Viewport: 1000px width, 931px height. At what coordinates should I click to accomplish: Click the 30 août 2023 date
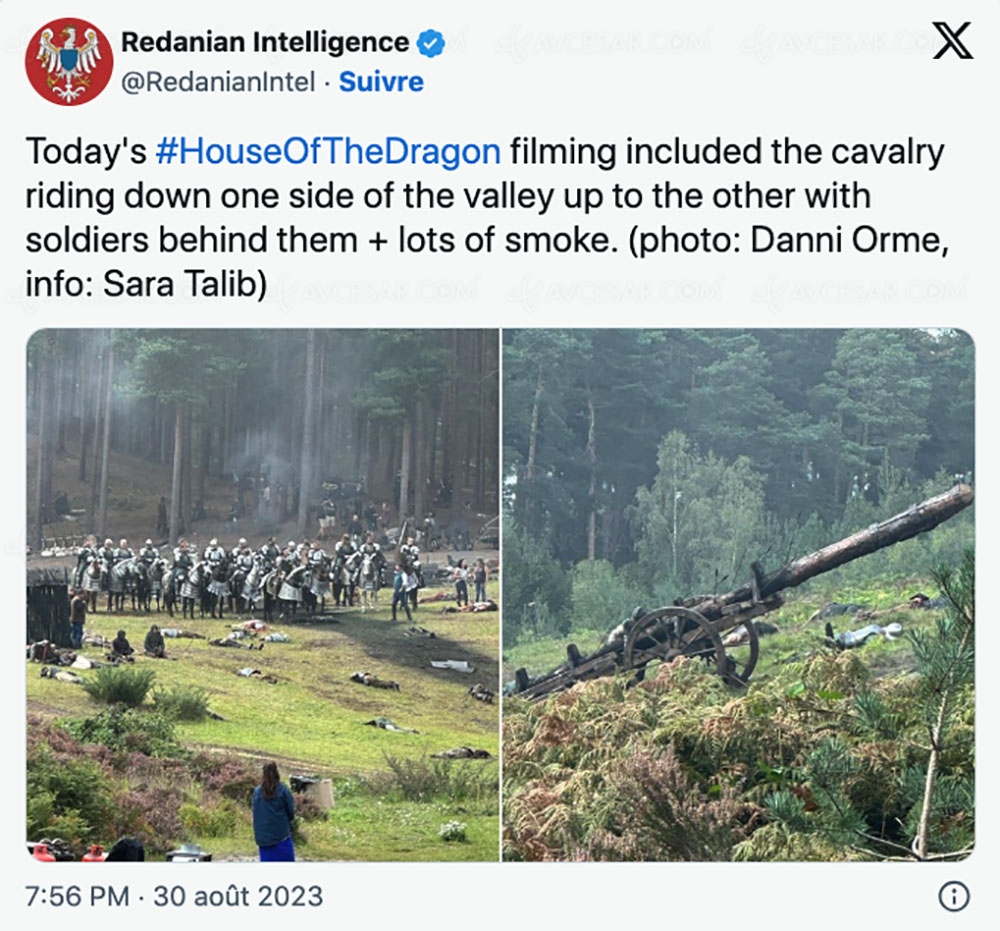click(x=237, y=897)
